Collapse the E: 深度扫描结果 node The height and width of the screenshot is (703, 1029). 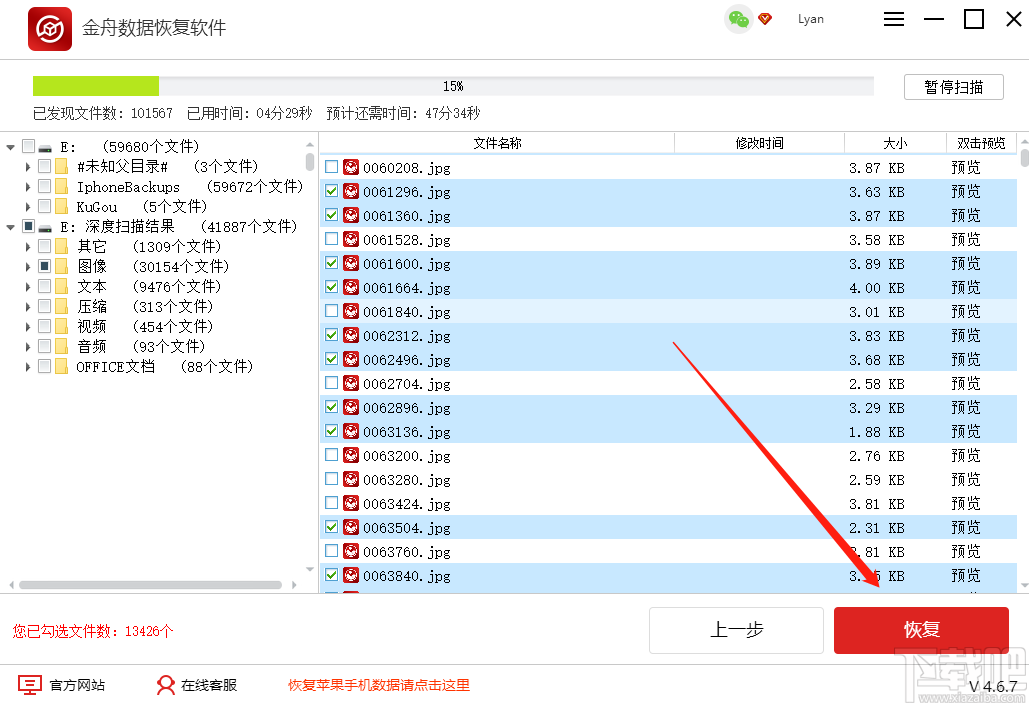point(10,227)
